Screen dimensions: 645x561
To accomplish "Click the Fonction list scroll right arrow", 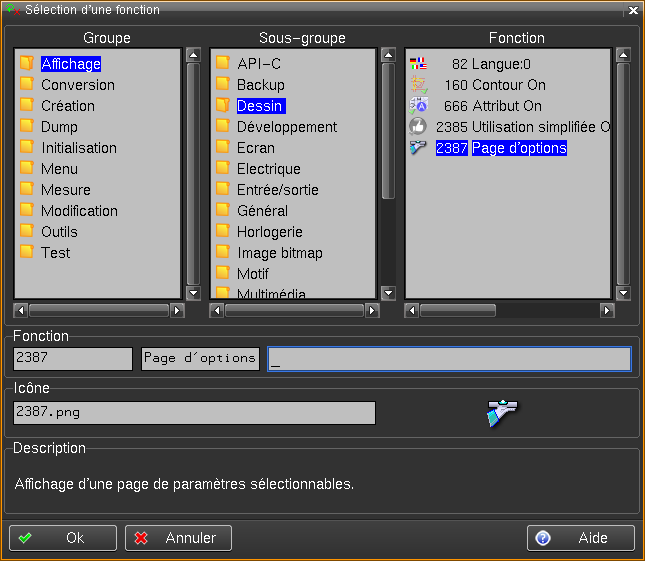I will 607,311.
